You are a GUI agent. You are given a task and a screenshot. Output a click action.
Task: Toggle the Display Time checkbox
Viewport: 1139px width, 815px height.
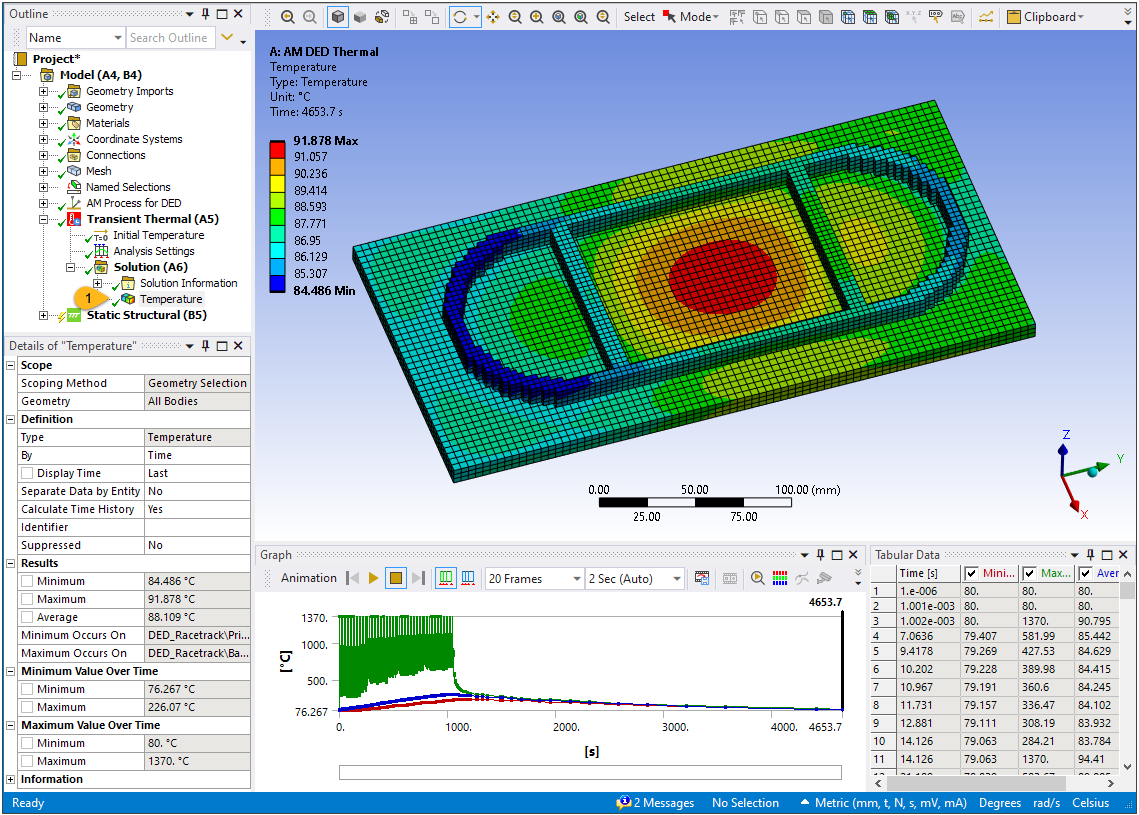[27, 473]
